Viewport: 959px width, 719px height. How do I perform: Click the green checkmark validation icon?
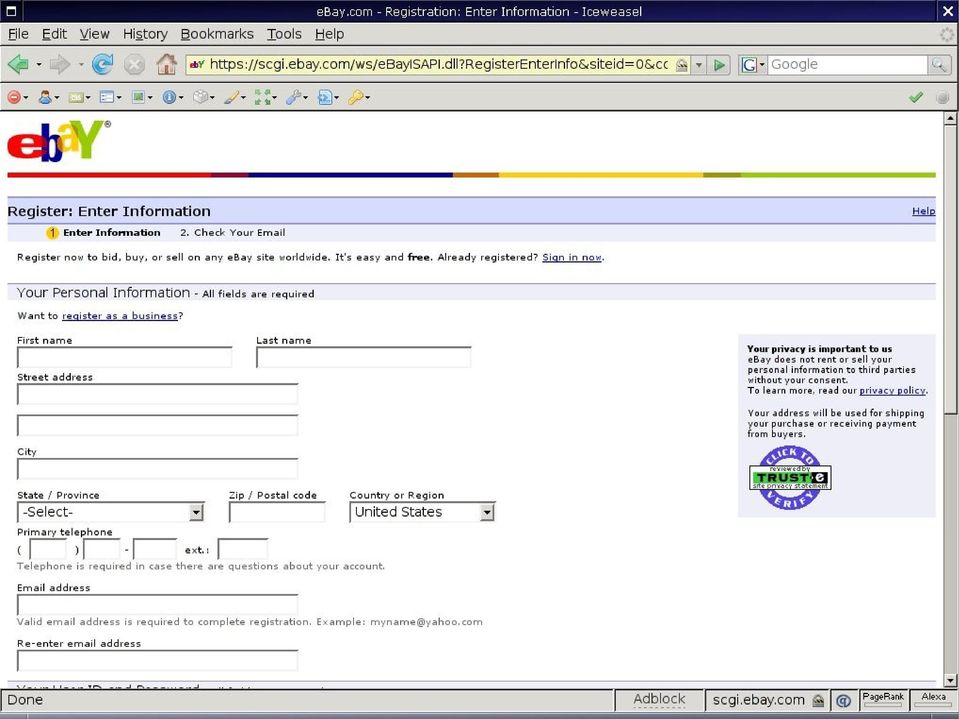point(916,97)
